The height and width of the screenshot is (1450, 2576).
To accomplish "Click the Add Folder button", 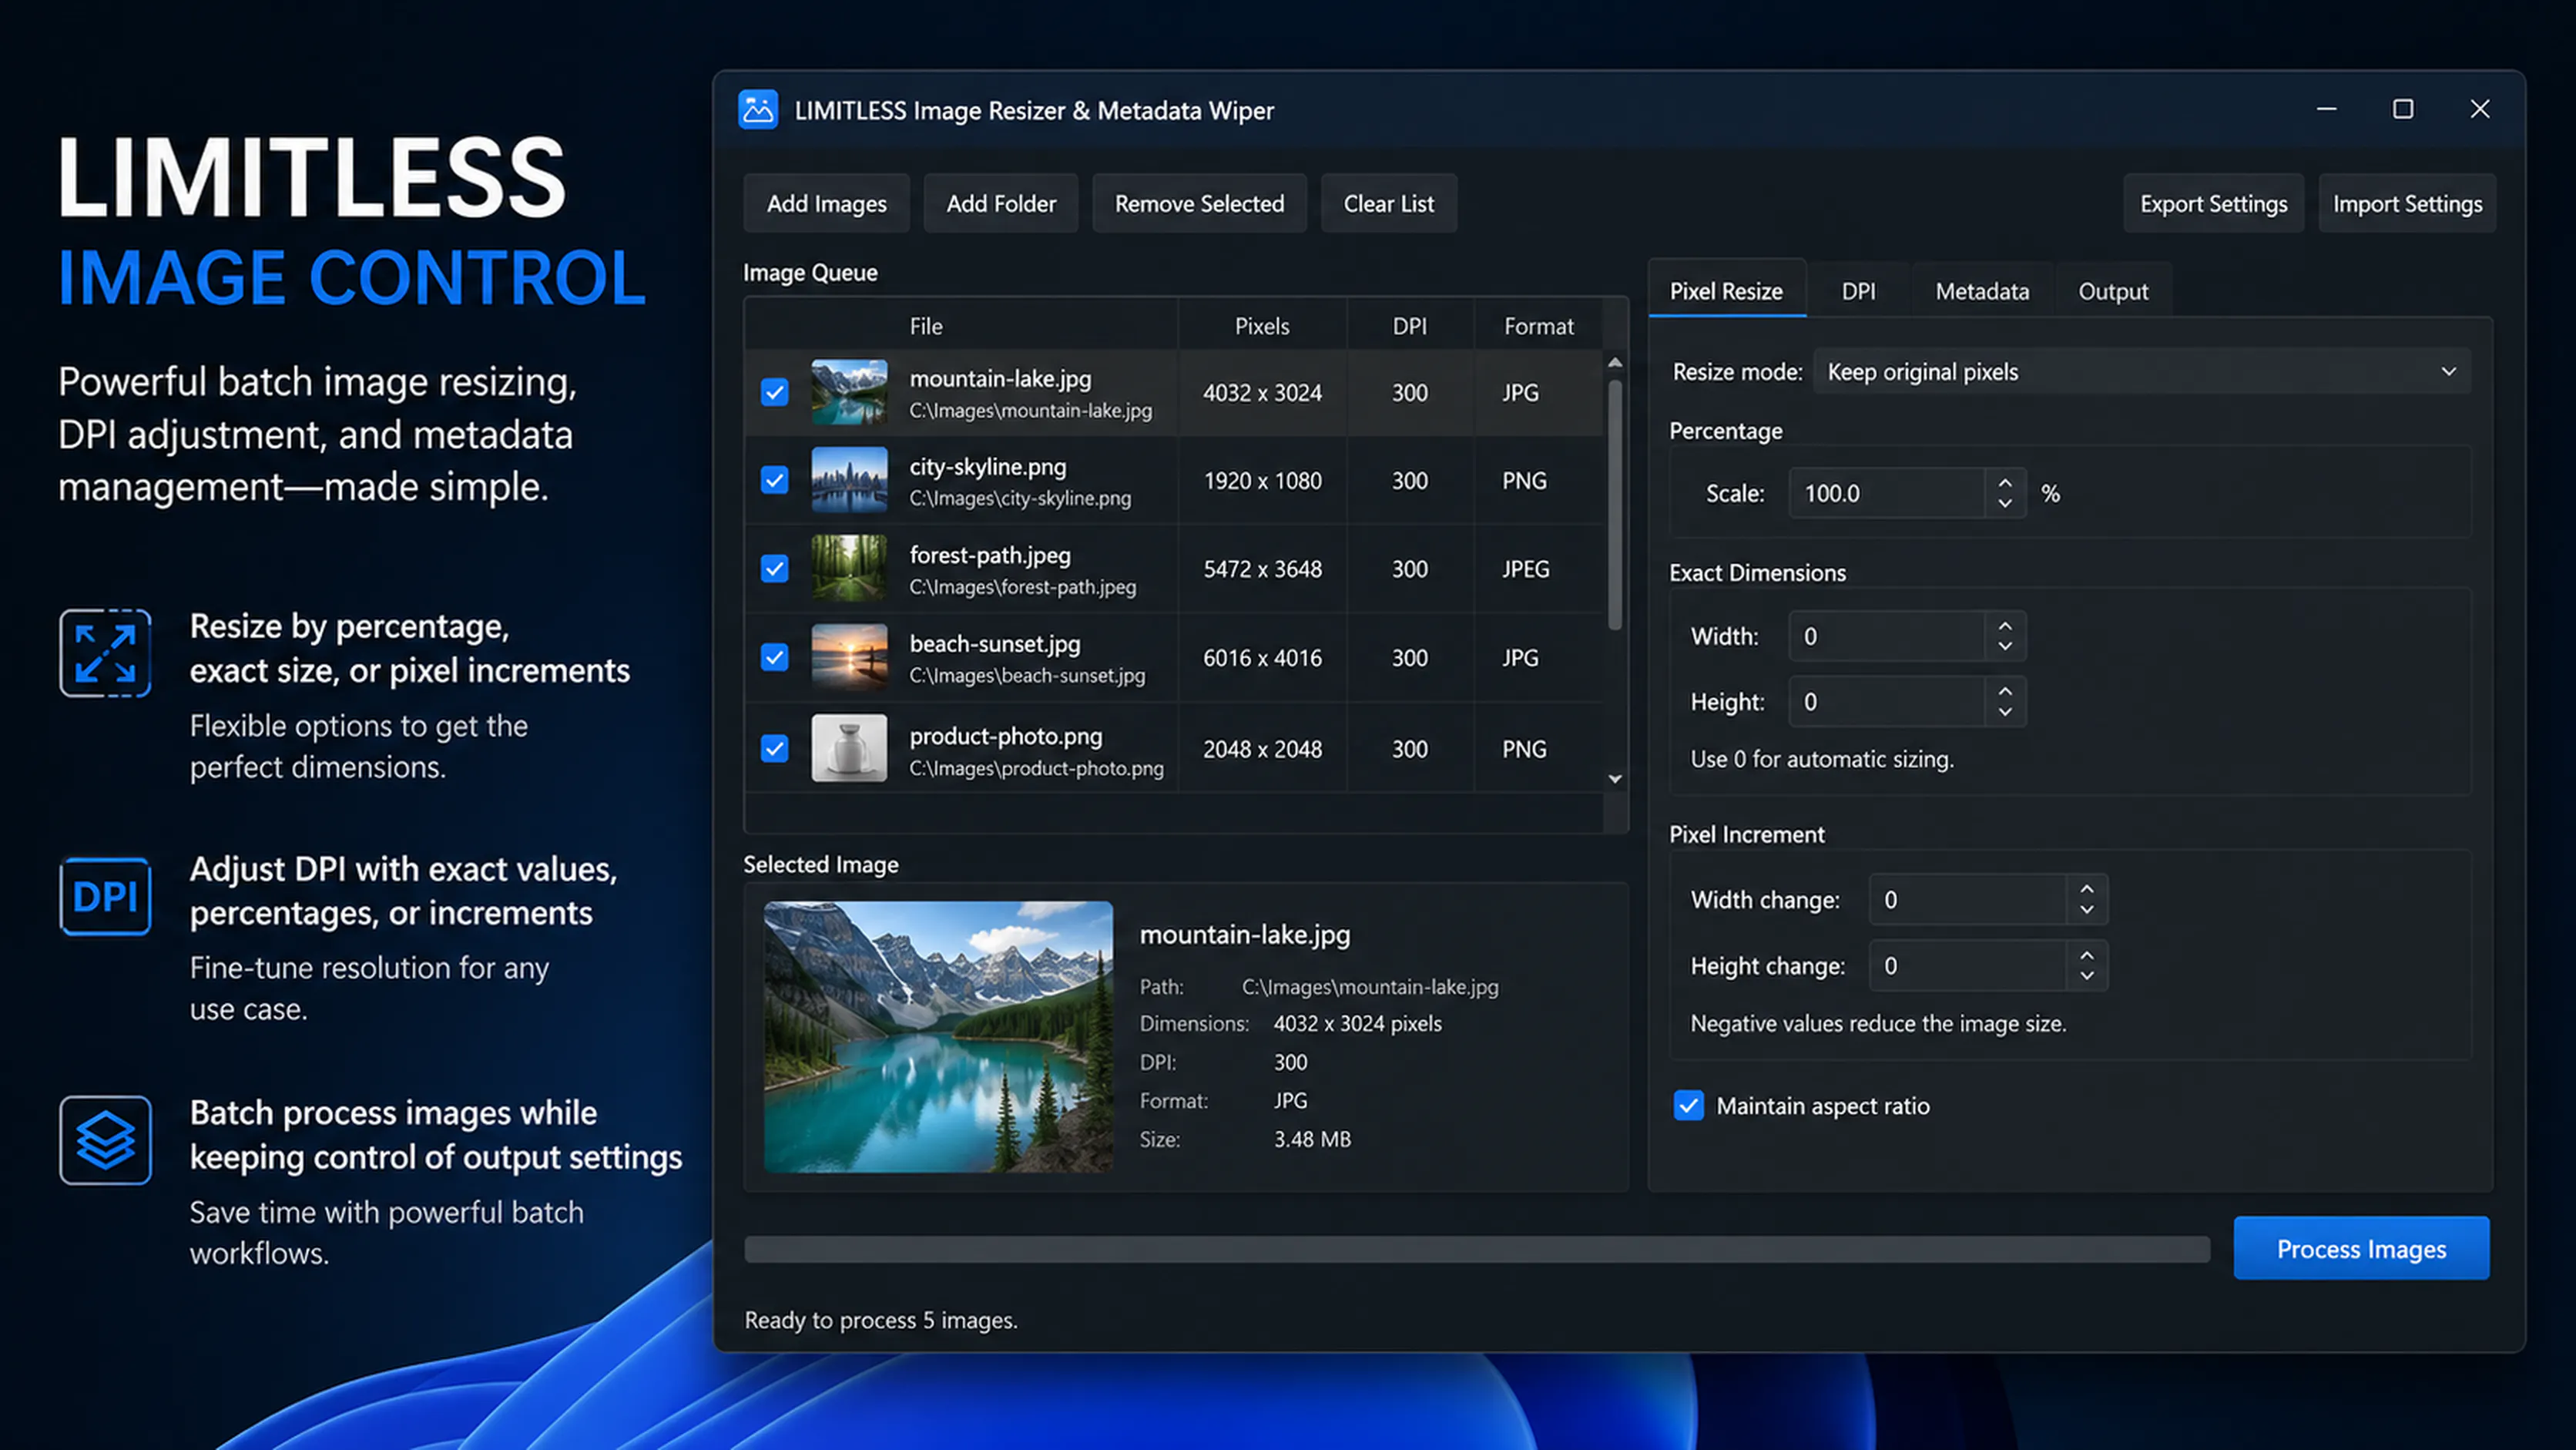I will pyautogui.click(x=1001, y=204).
